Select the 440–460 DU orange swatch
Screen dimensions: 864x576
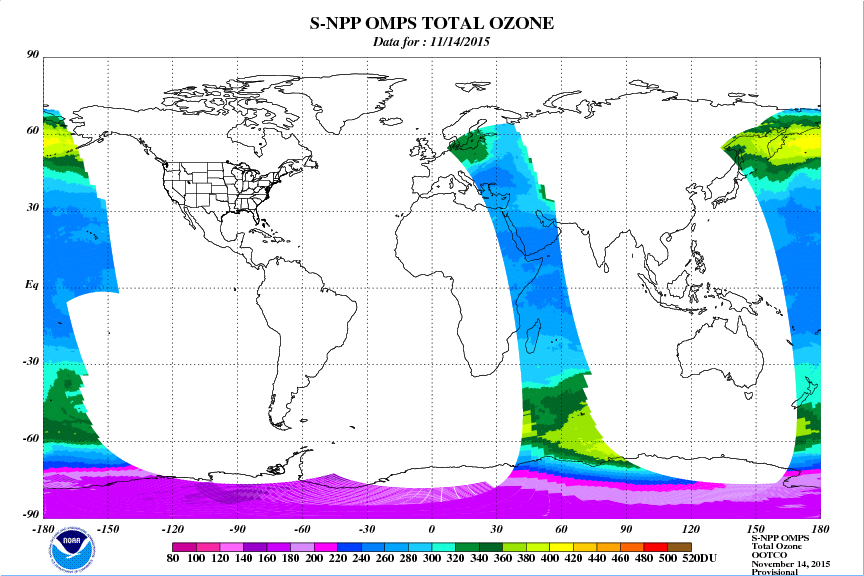609,547
